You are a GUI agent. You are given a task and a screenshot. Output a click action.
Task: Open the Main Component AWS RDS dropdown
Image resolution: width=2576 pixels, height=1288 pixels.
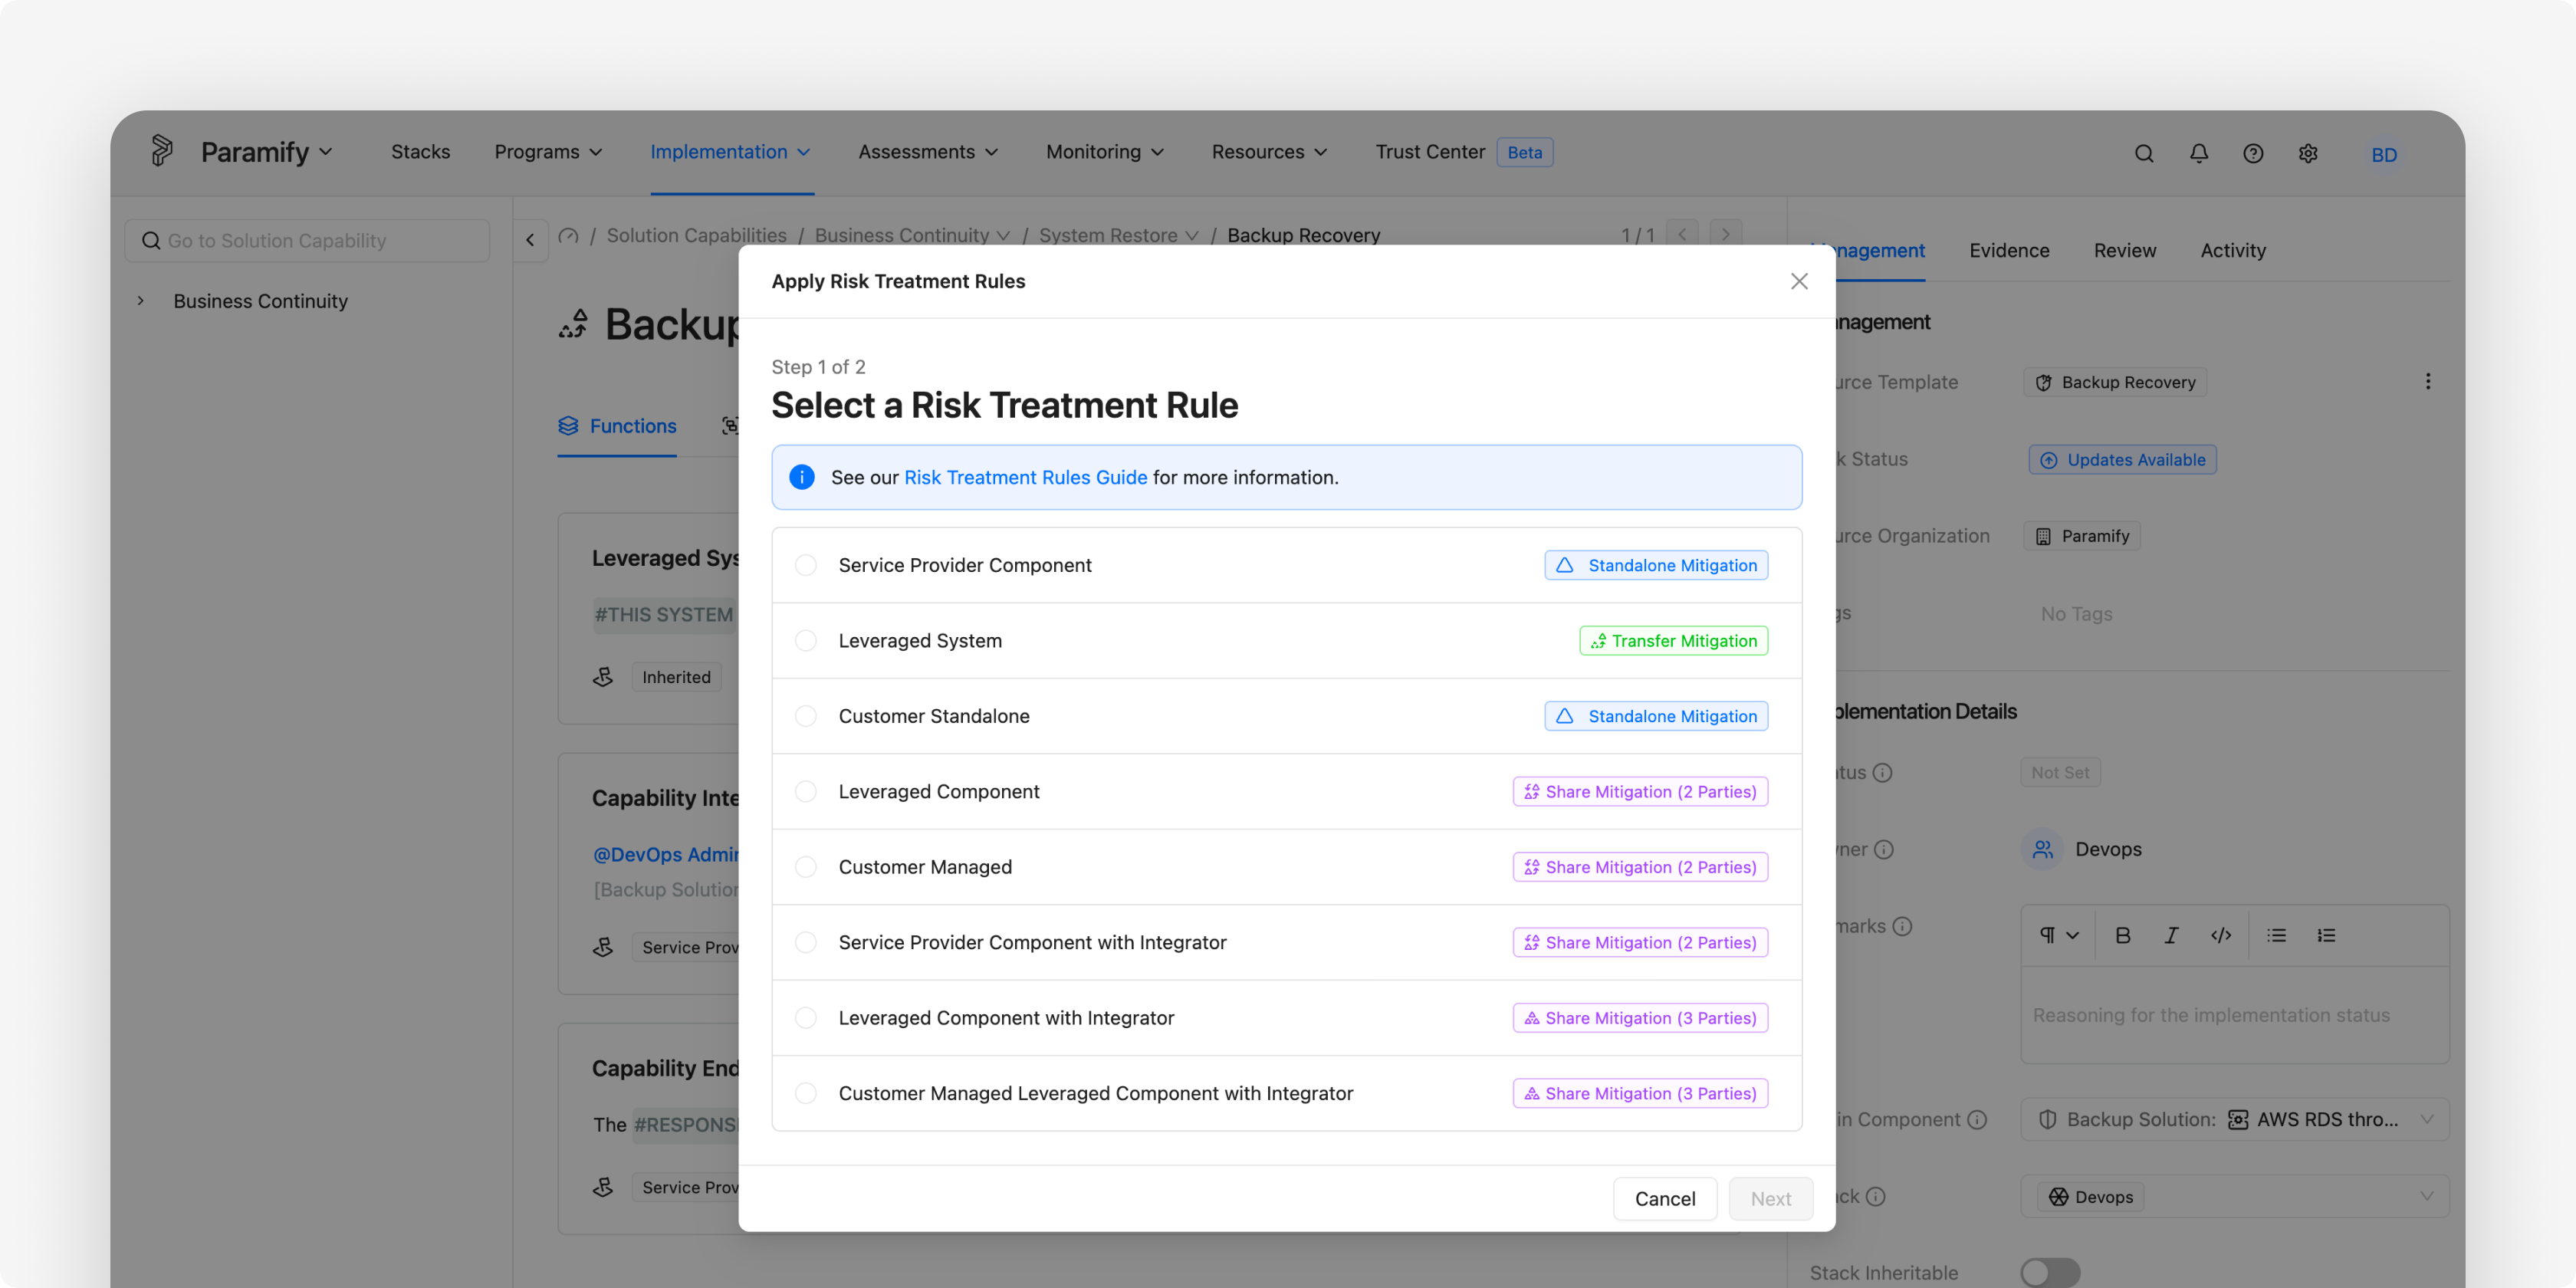[2234, 1119]
